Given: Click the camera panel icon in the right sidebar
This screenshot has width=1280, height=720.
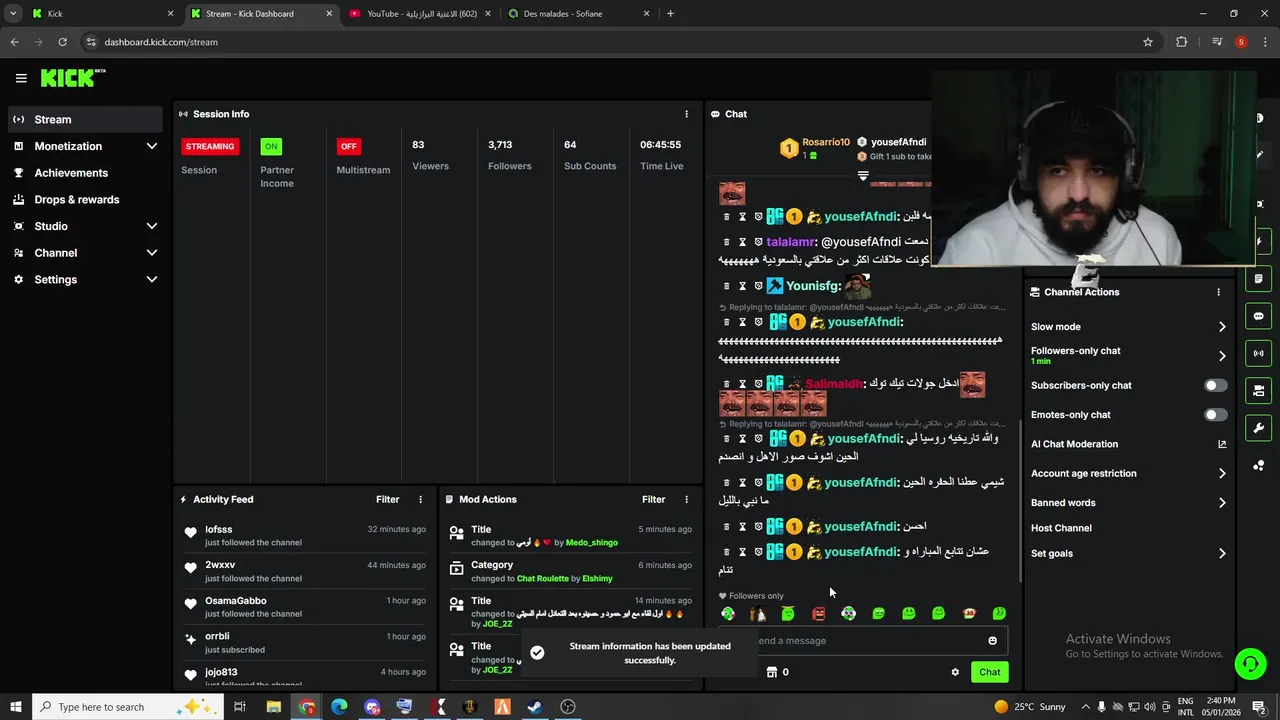Looking at the screenshot, I should coord(1258,390).
